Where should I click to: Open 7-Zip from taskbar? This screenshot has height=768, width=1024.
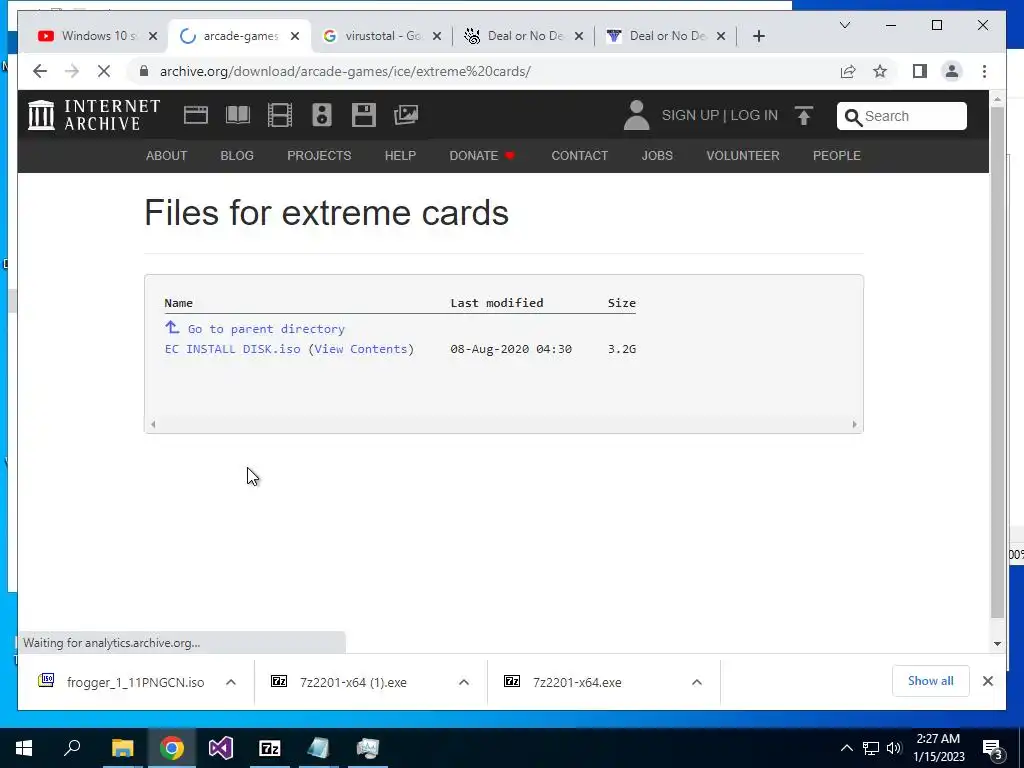(270, 748)
